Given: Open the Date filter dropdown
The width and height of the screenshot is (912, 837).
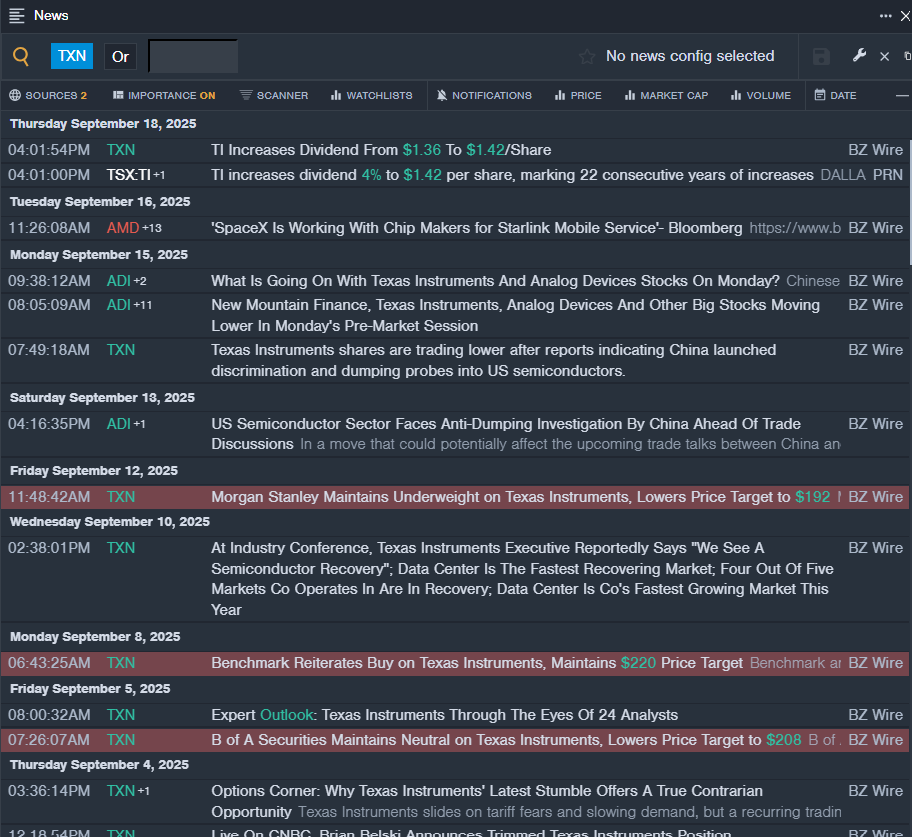Looking at the screenshot, I should (x=835, y=96).
